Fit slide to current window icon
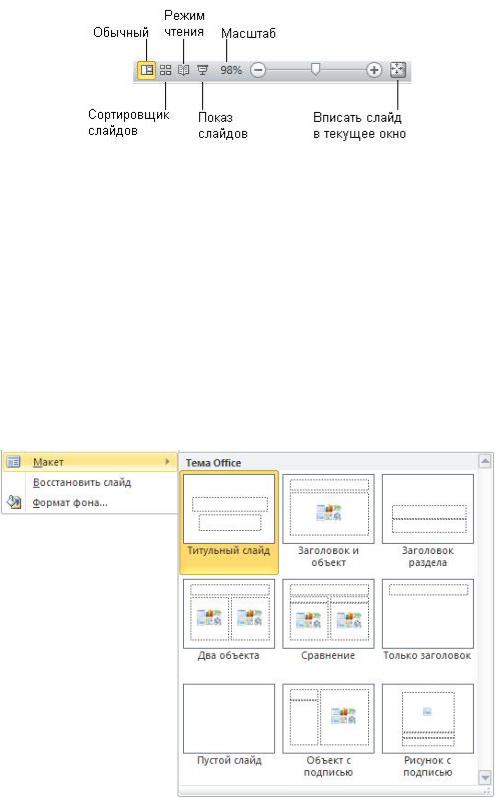The width and height of the screenshot is (495, 798). (397, 70)
